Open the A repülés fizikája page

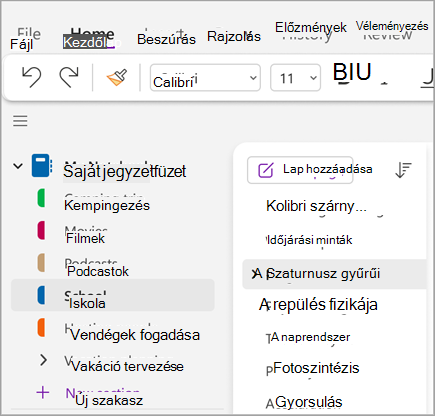point(318,305)
